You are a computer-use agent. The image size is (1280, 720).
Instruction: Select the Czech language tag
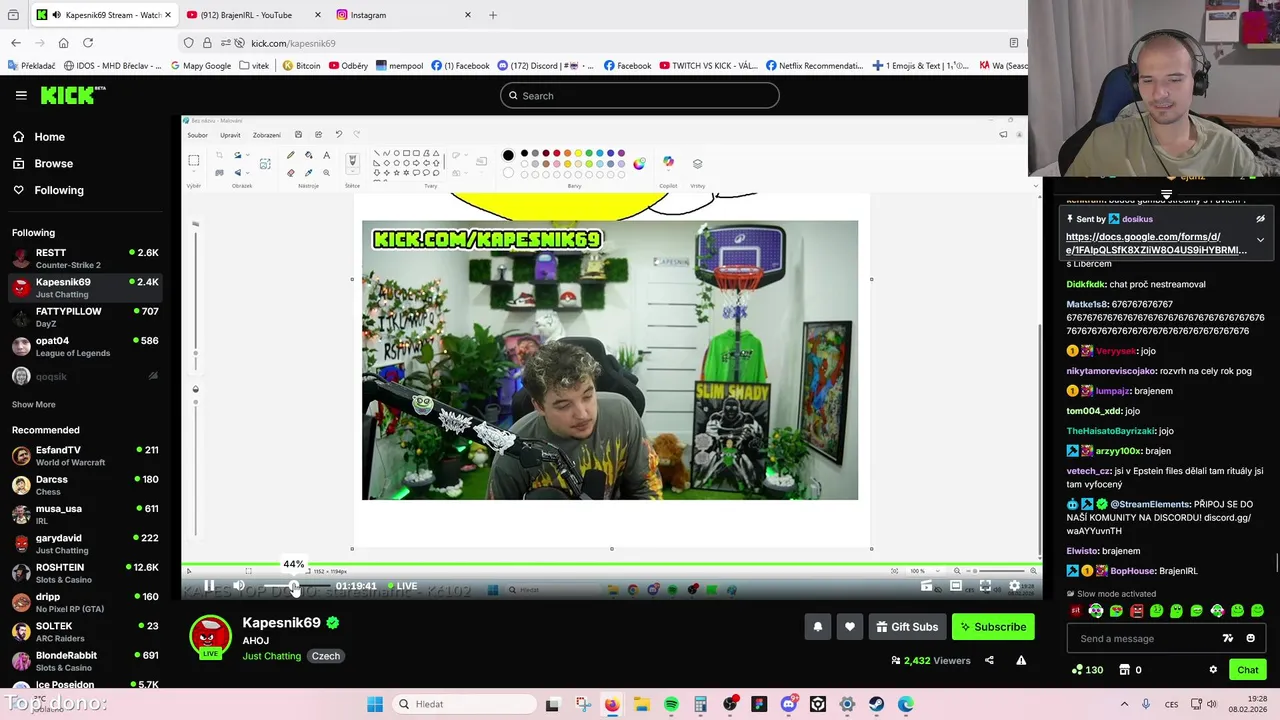coord(326,656)
